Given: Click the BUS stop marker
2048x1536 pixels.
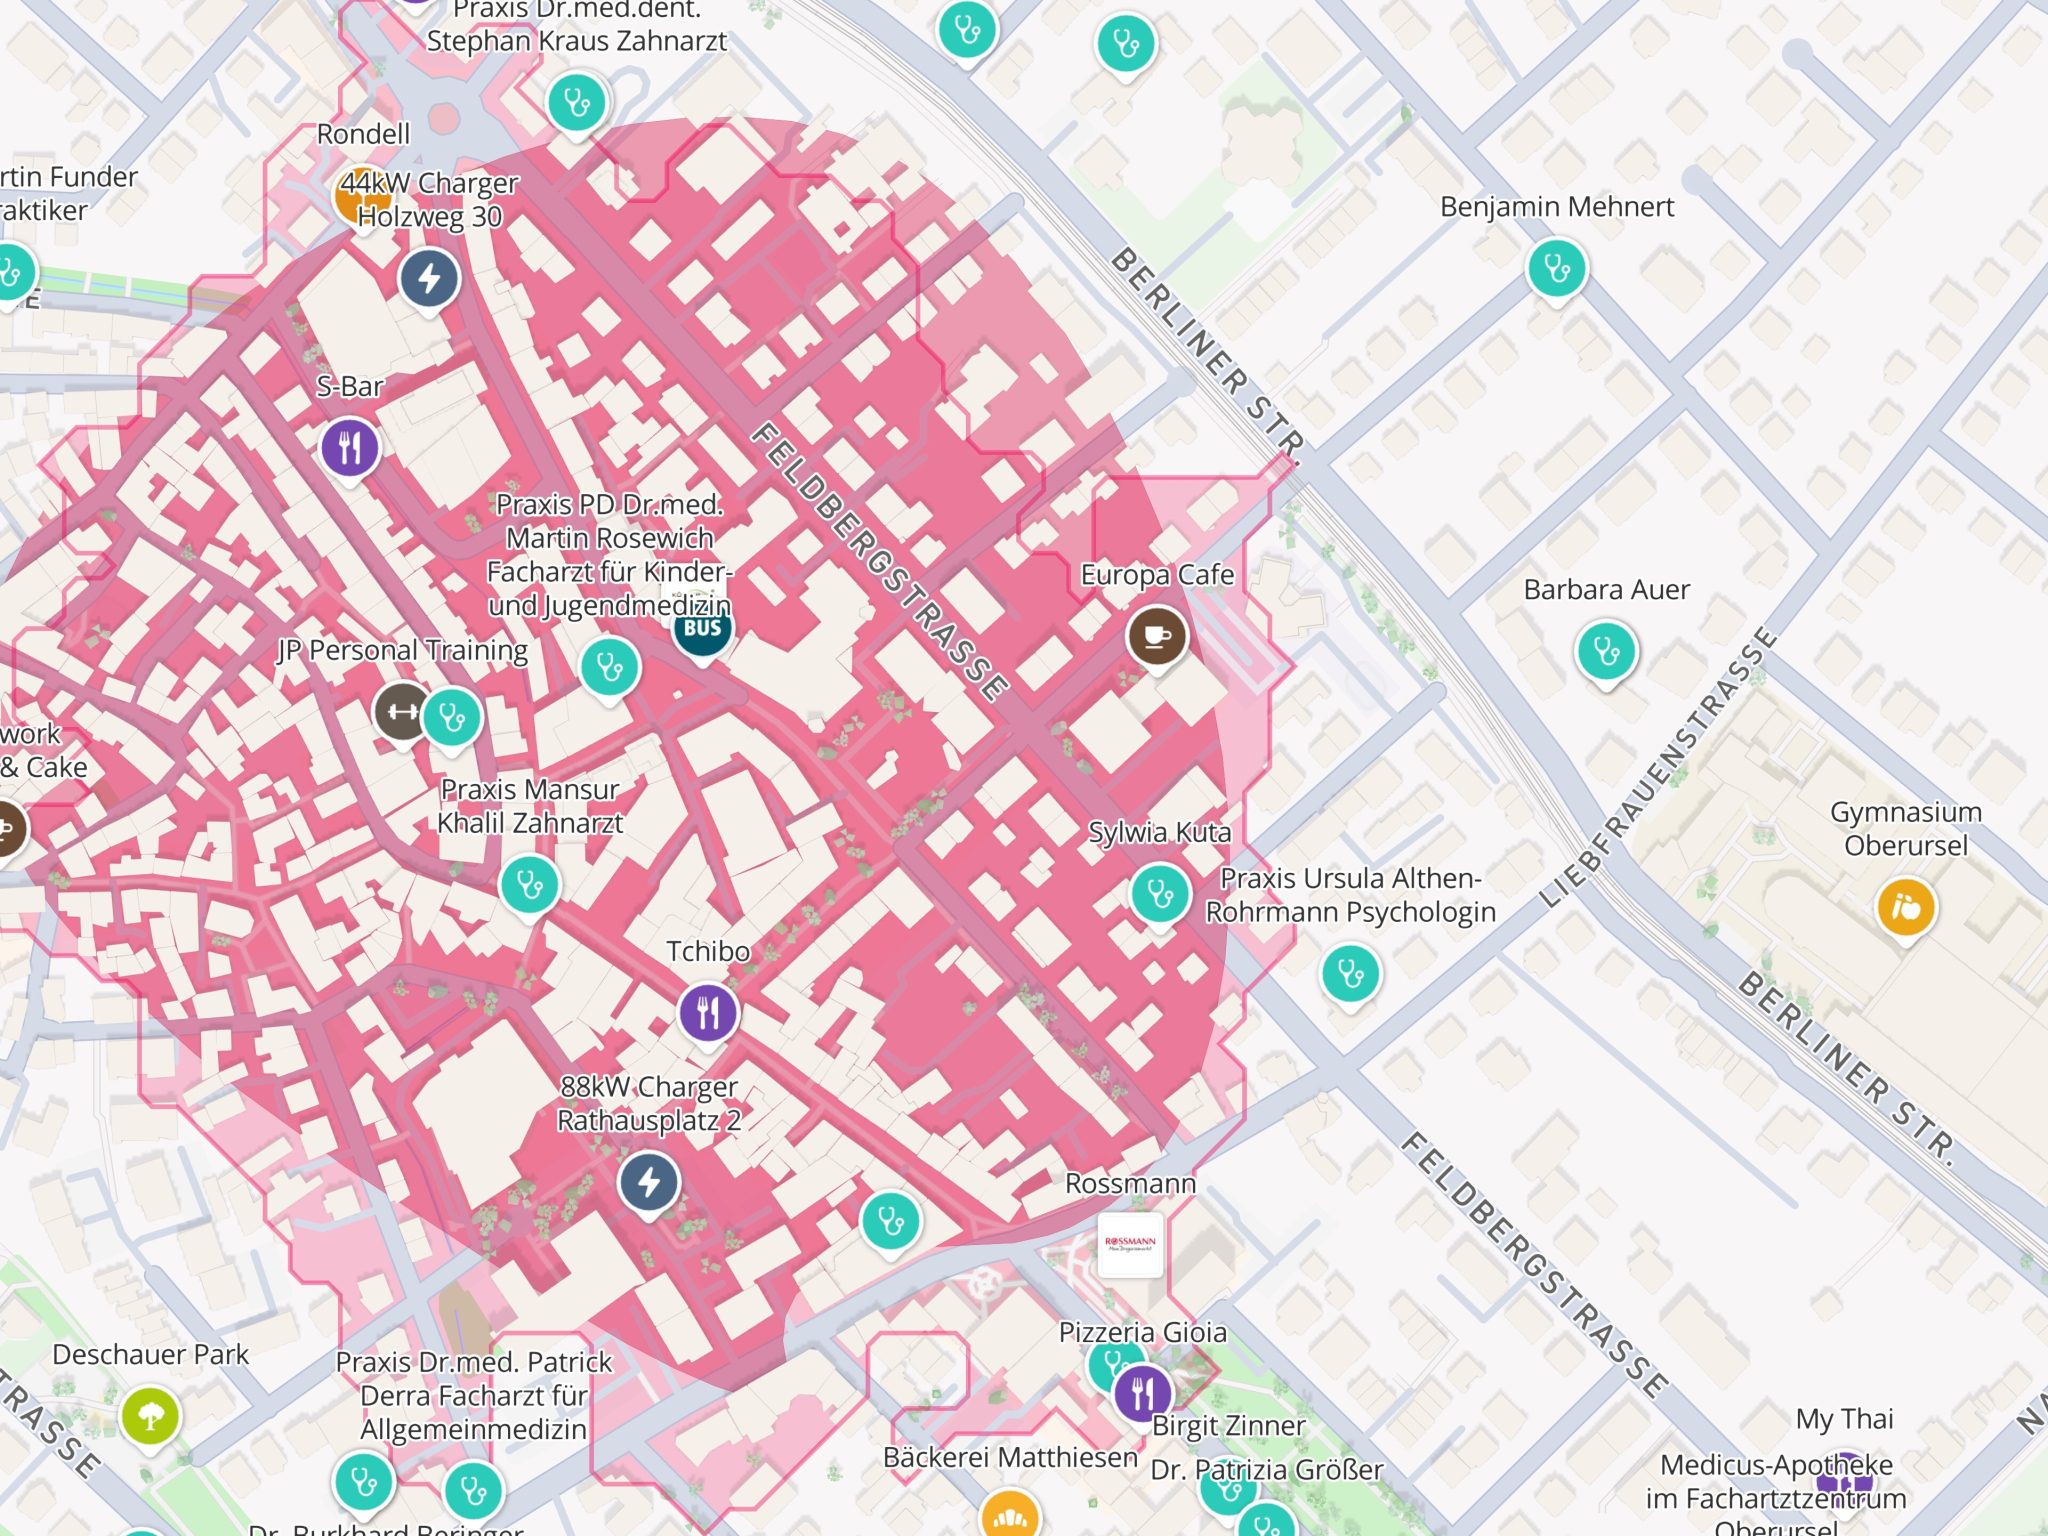Looking at the screenshot, I should [x=702, y=631].
